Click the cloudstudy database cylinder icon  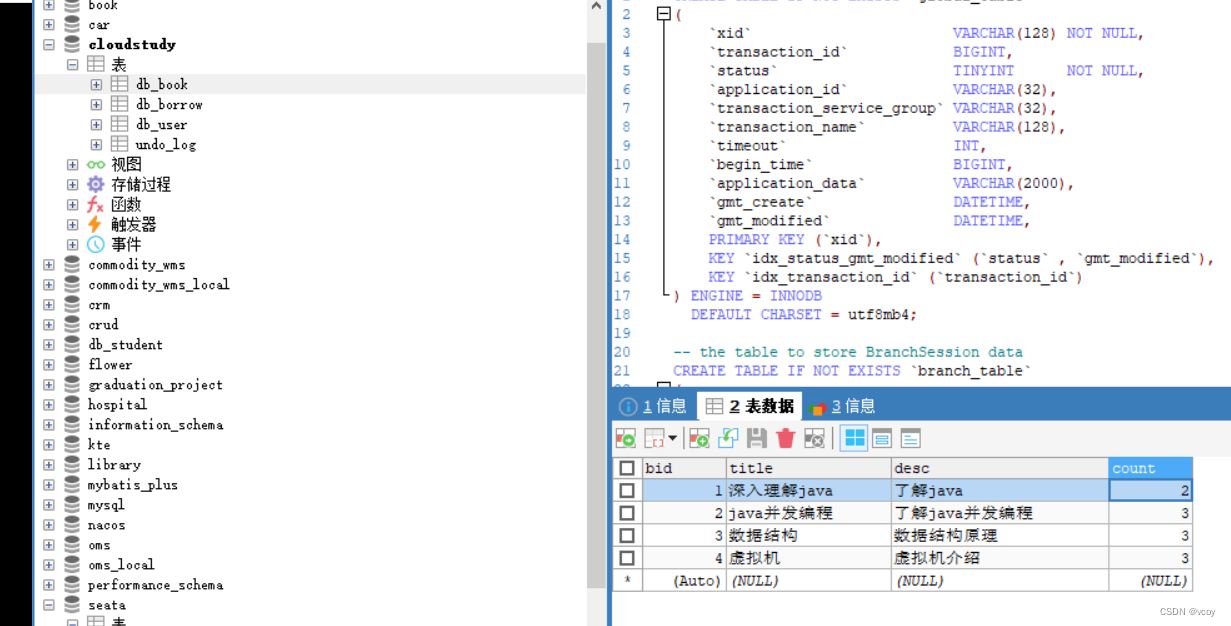coord(71,44)
